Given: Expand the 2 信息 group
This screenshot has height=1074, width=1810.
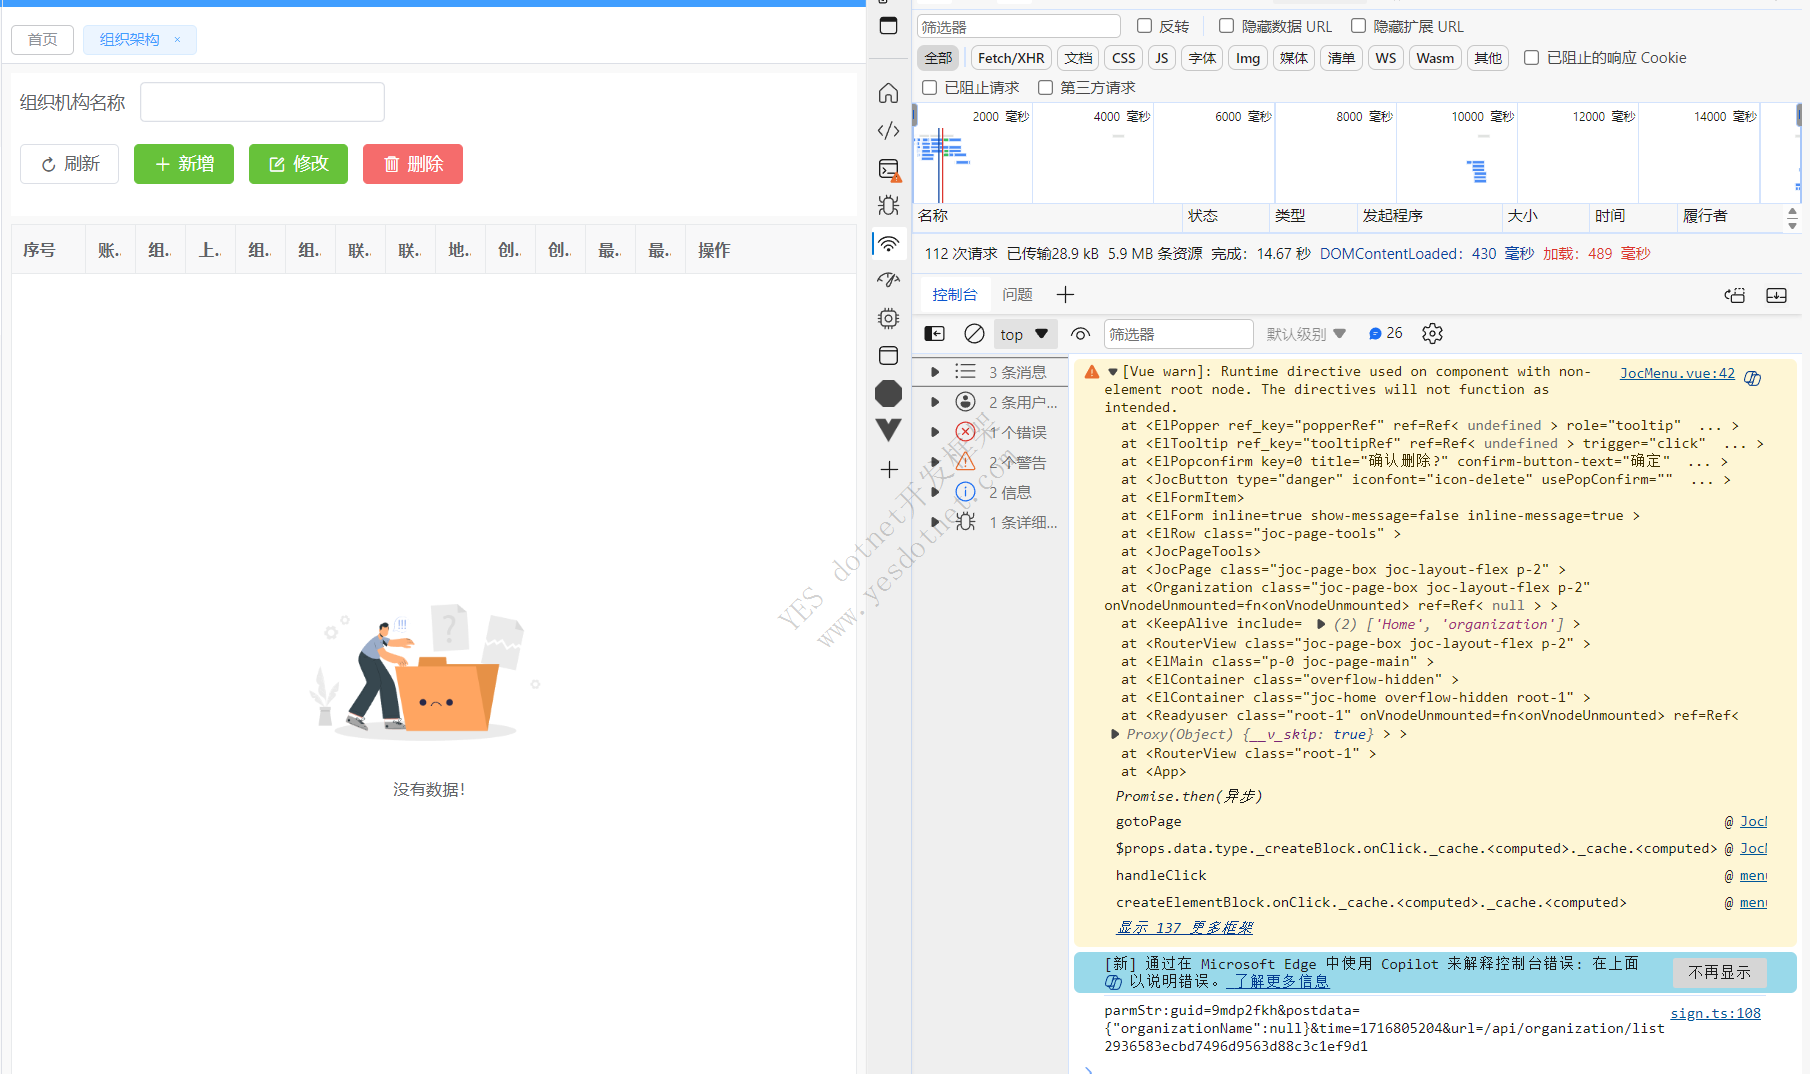Looking at the screenshot, I should (x=935, y=492).
